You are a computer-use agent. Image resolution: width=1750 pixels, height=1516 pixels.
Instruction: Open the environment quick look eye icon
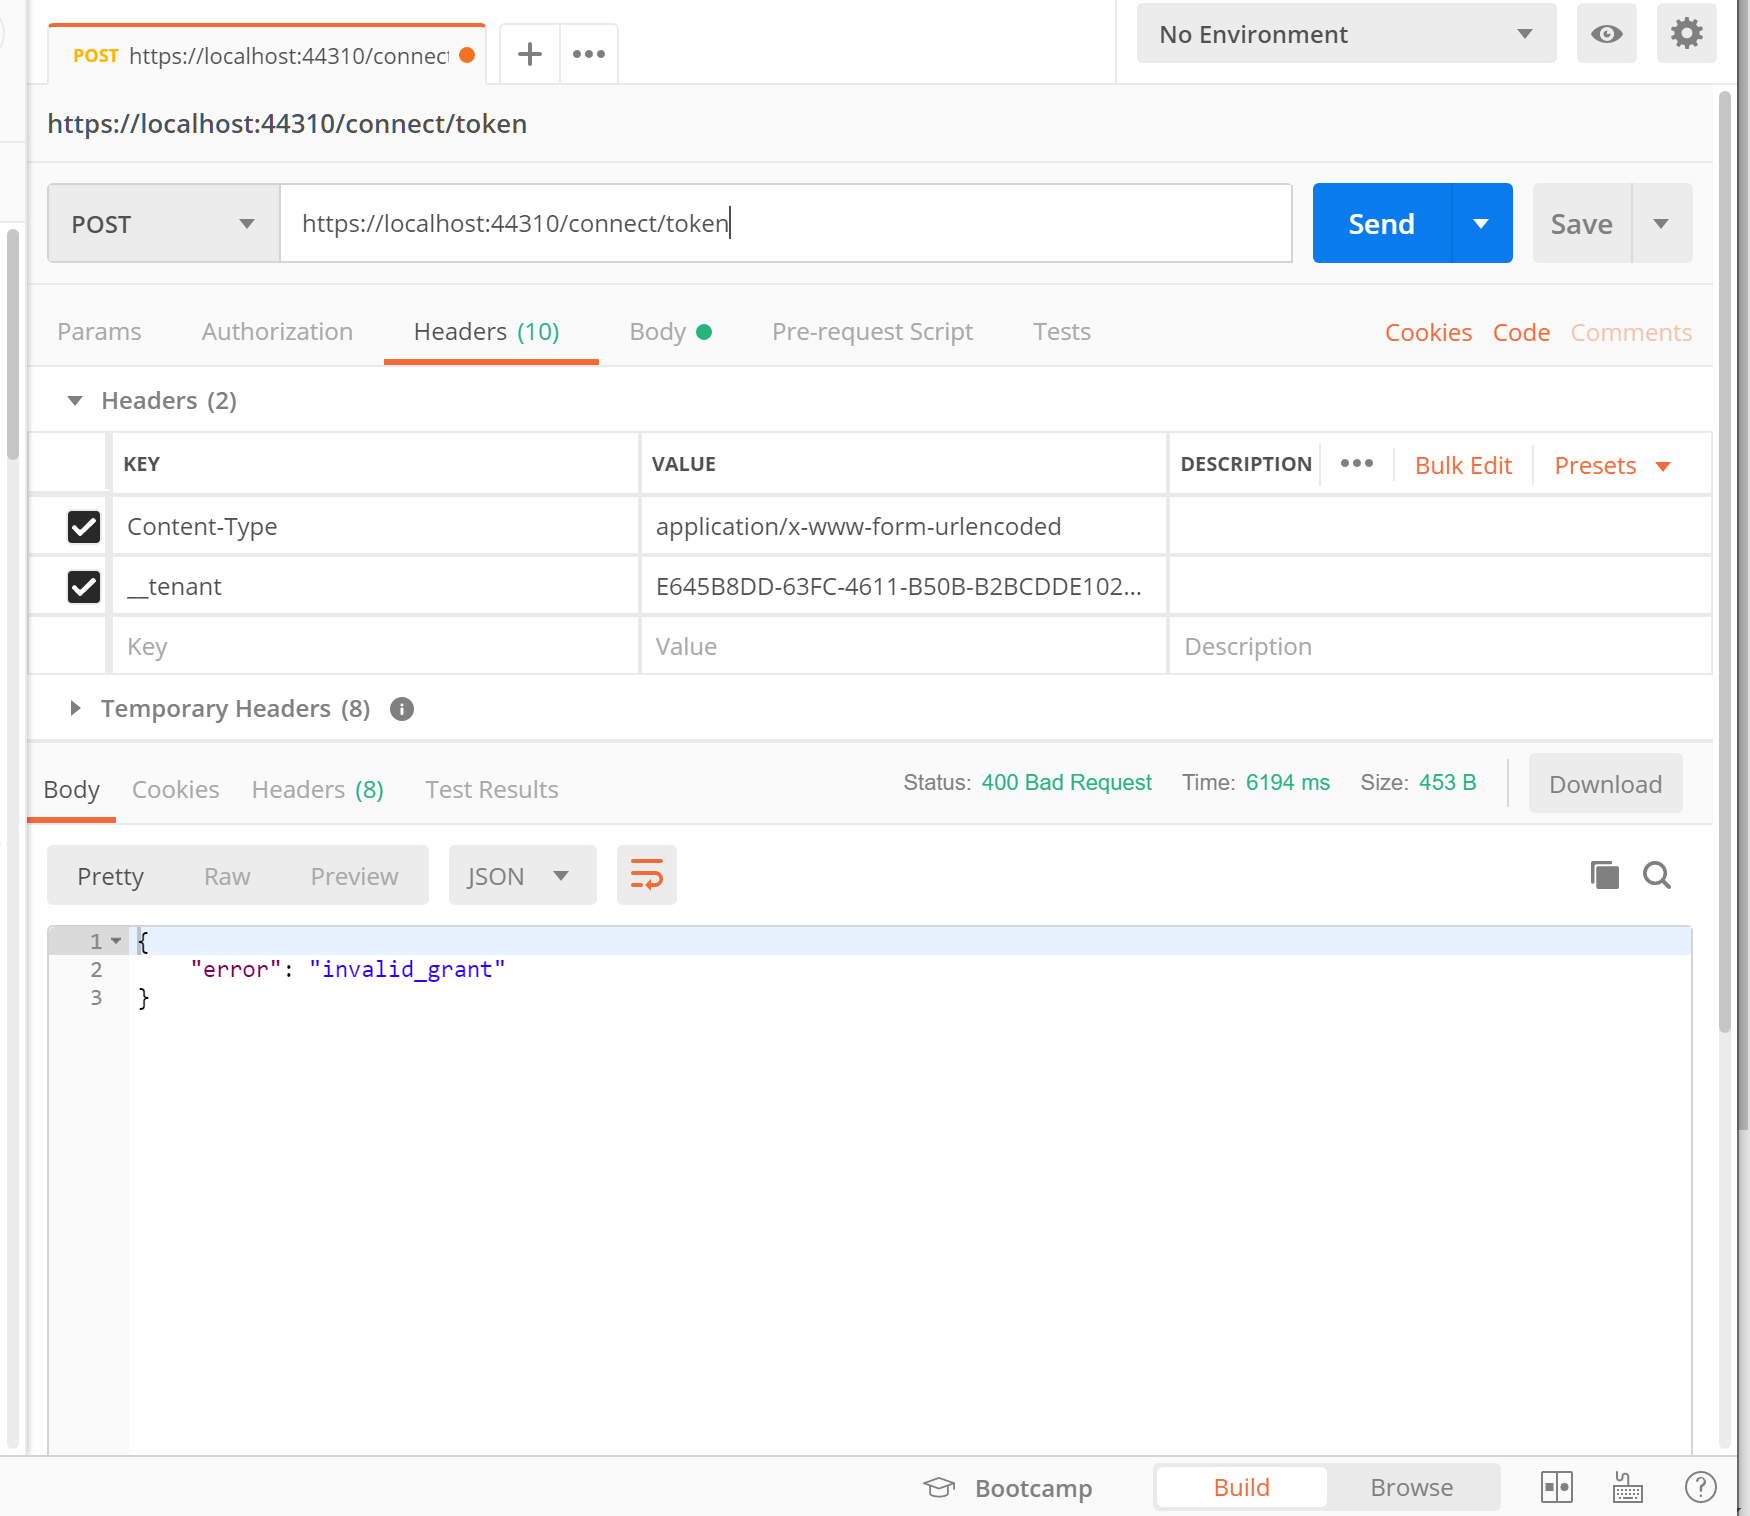1606,33
